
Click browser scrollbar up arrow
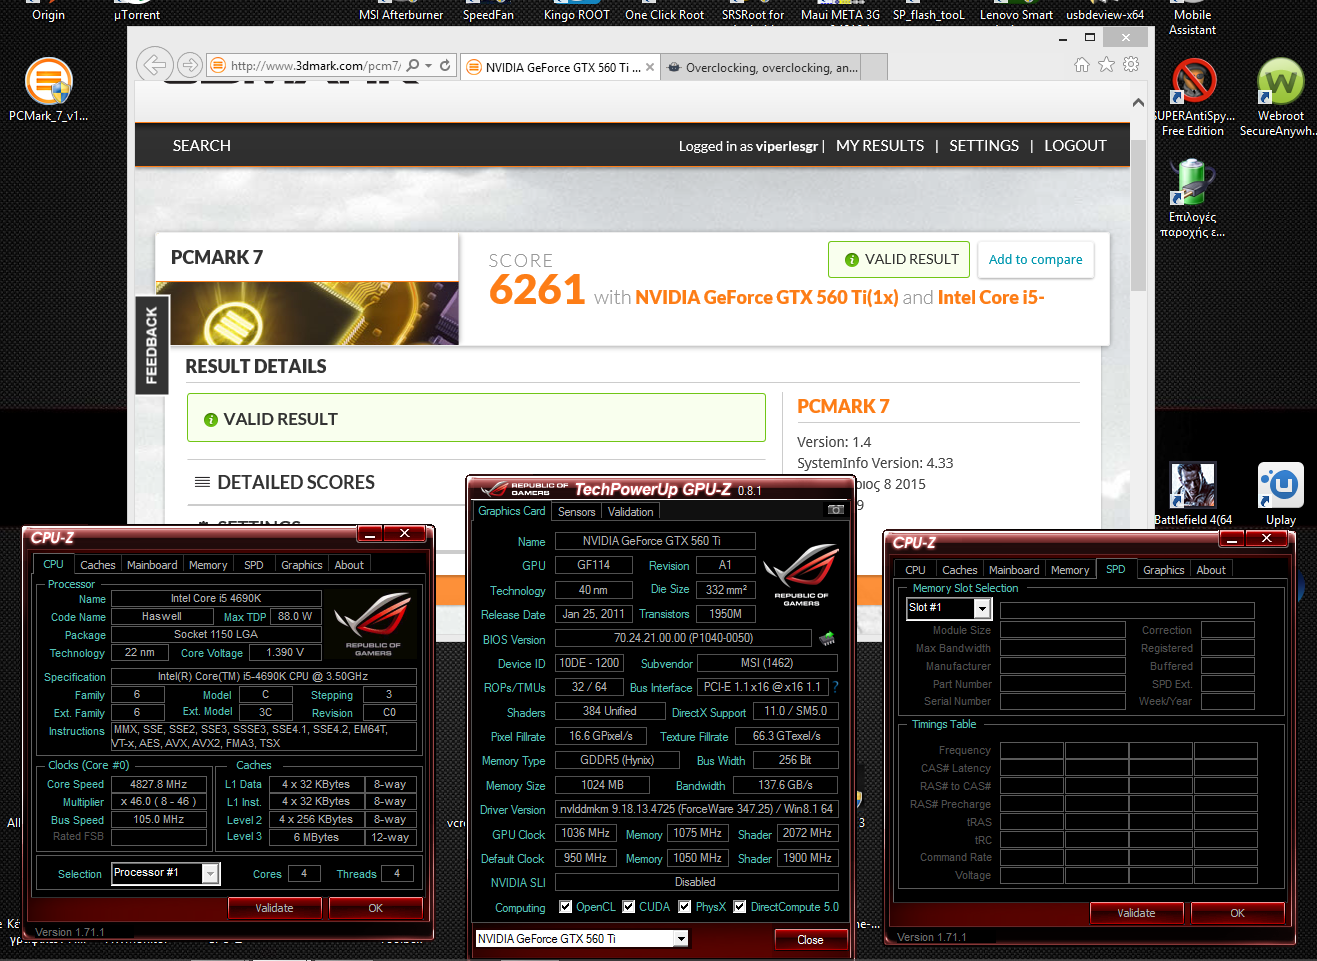click(x=1137, y=102)
